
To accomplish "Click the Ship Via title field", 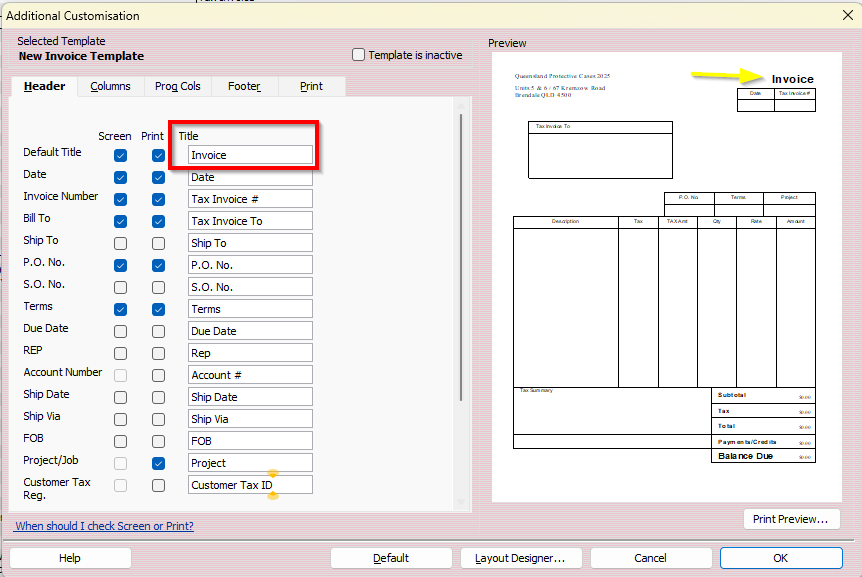I will tap(250, 419).
